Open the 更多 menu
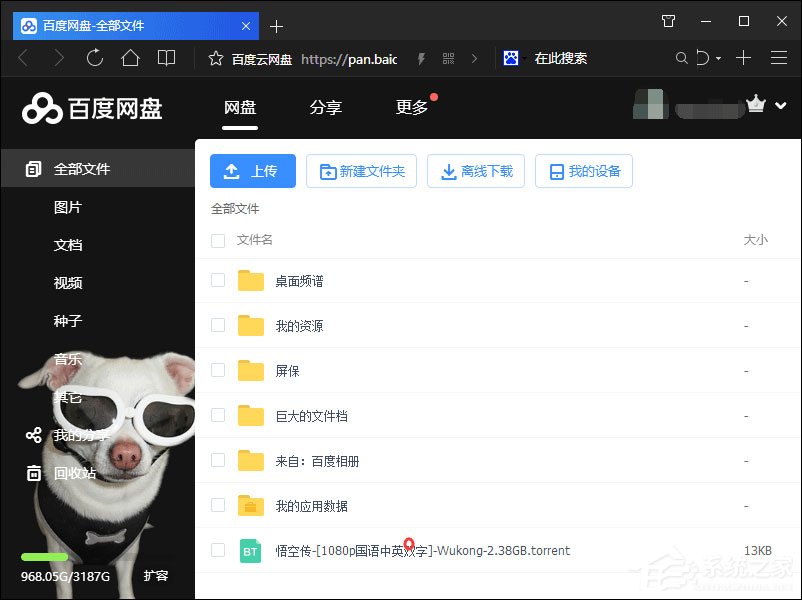 click(x=411, y=106)
